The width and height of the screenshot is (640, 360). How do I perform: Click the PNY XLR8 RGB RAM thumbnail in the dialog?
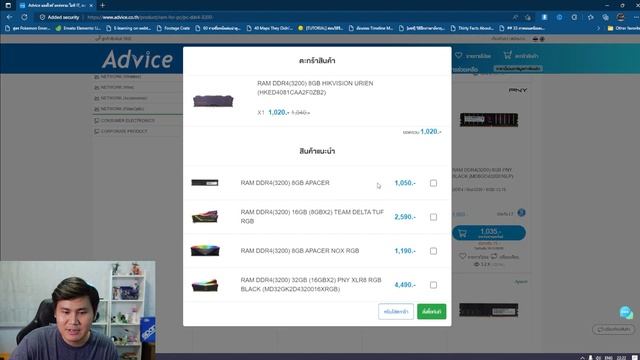click(205, 284)
